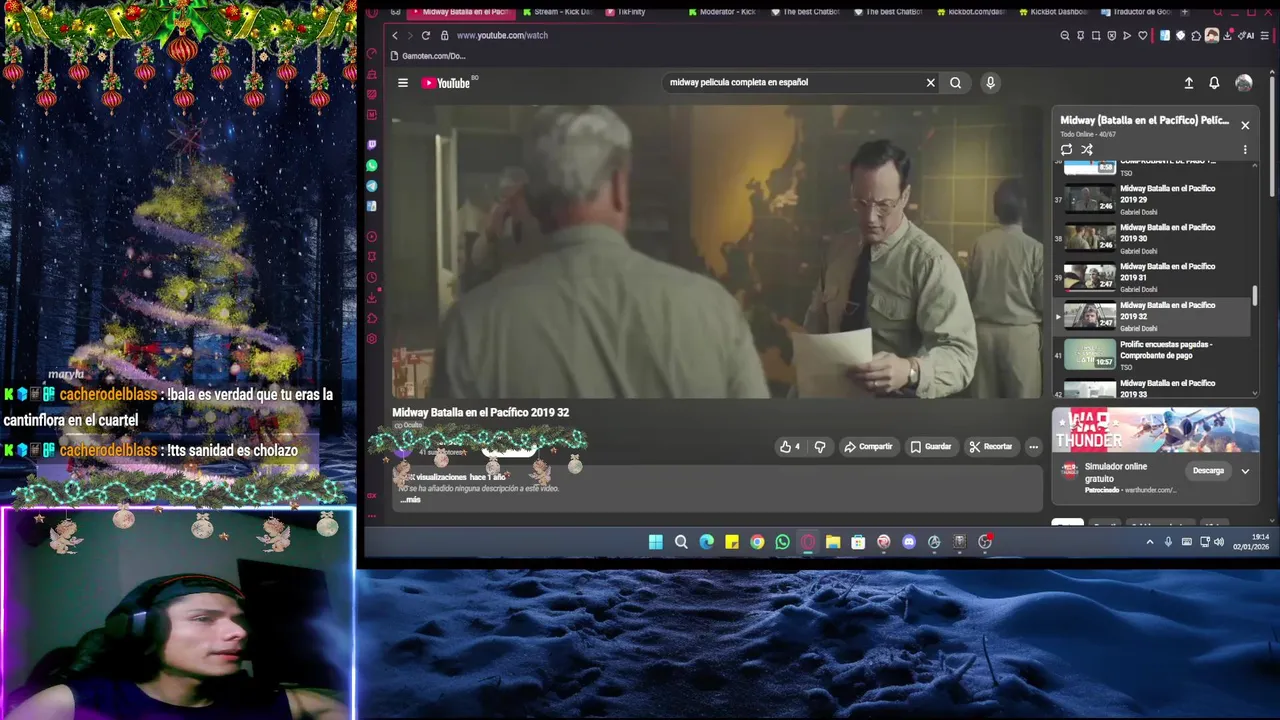Show hidden system tray icons chevron

coord(1150,542)
